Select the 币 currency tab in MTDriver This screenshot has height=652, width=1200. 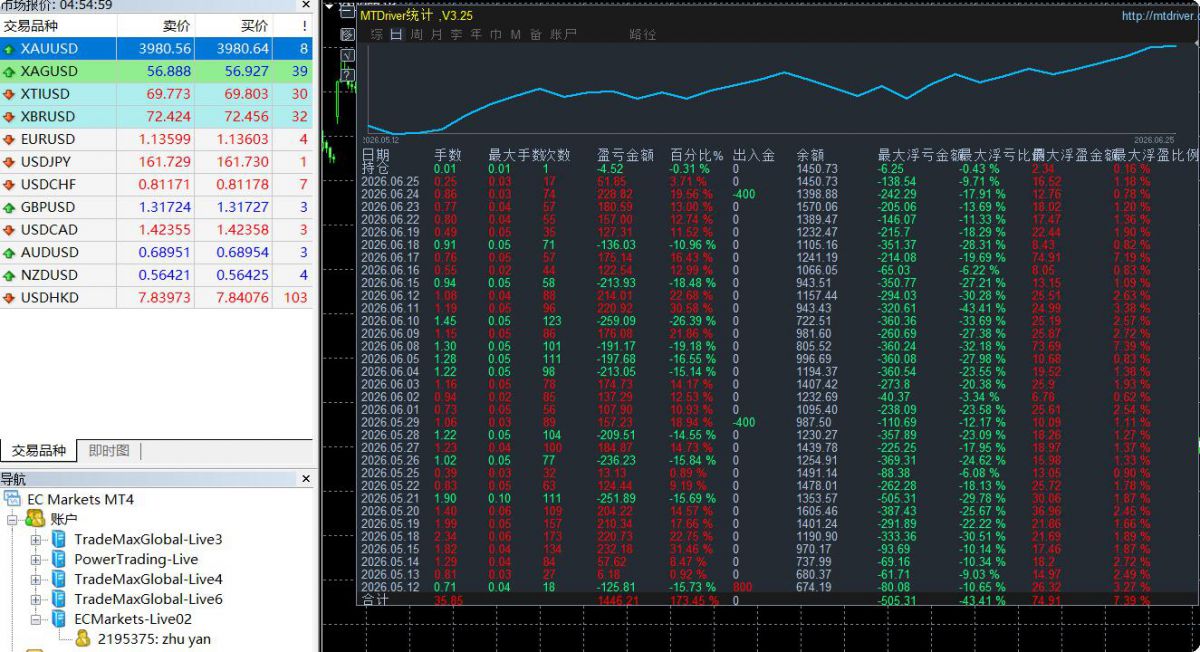496,34
